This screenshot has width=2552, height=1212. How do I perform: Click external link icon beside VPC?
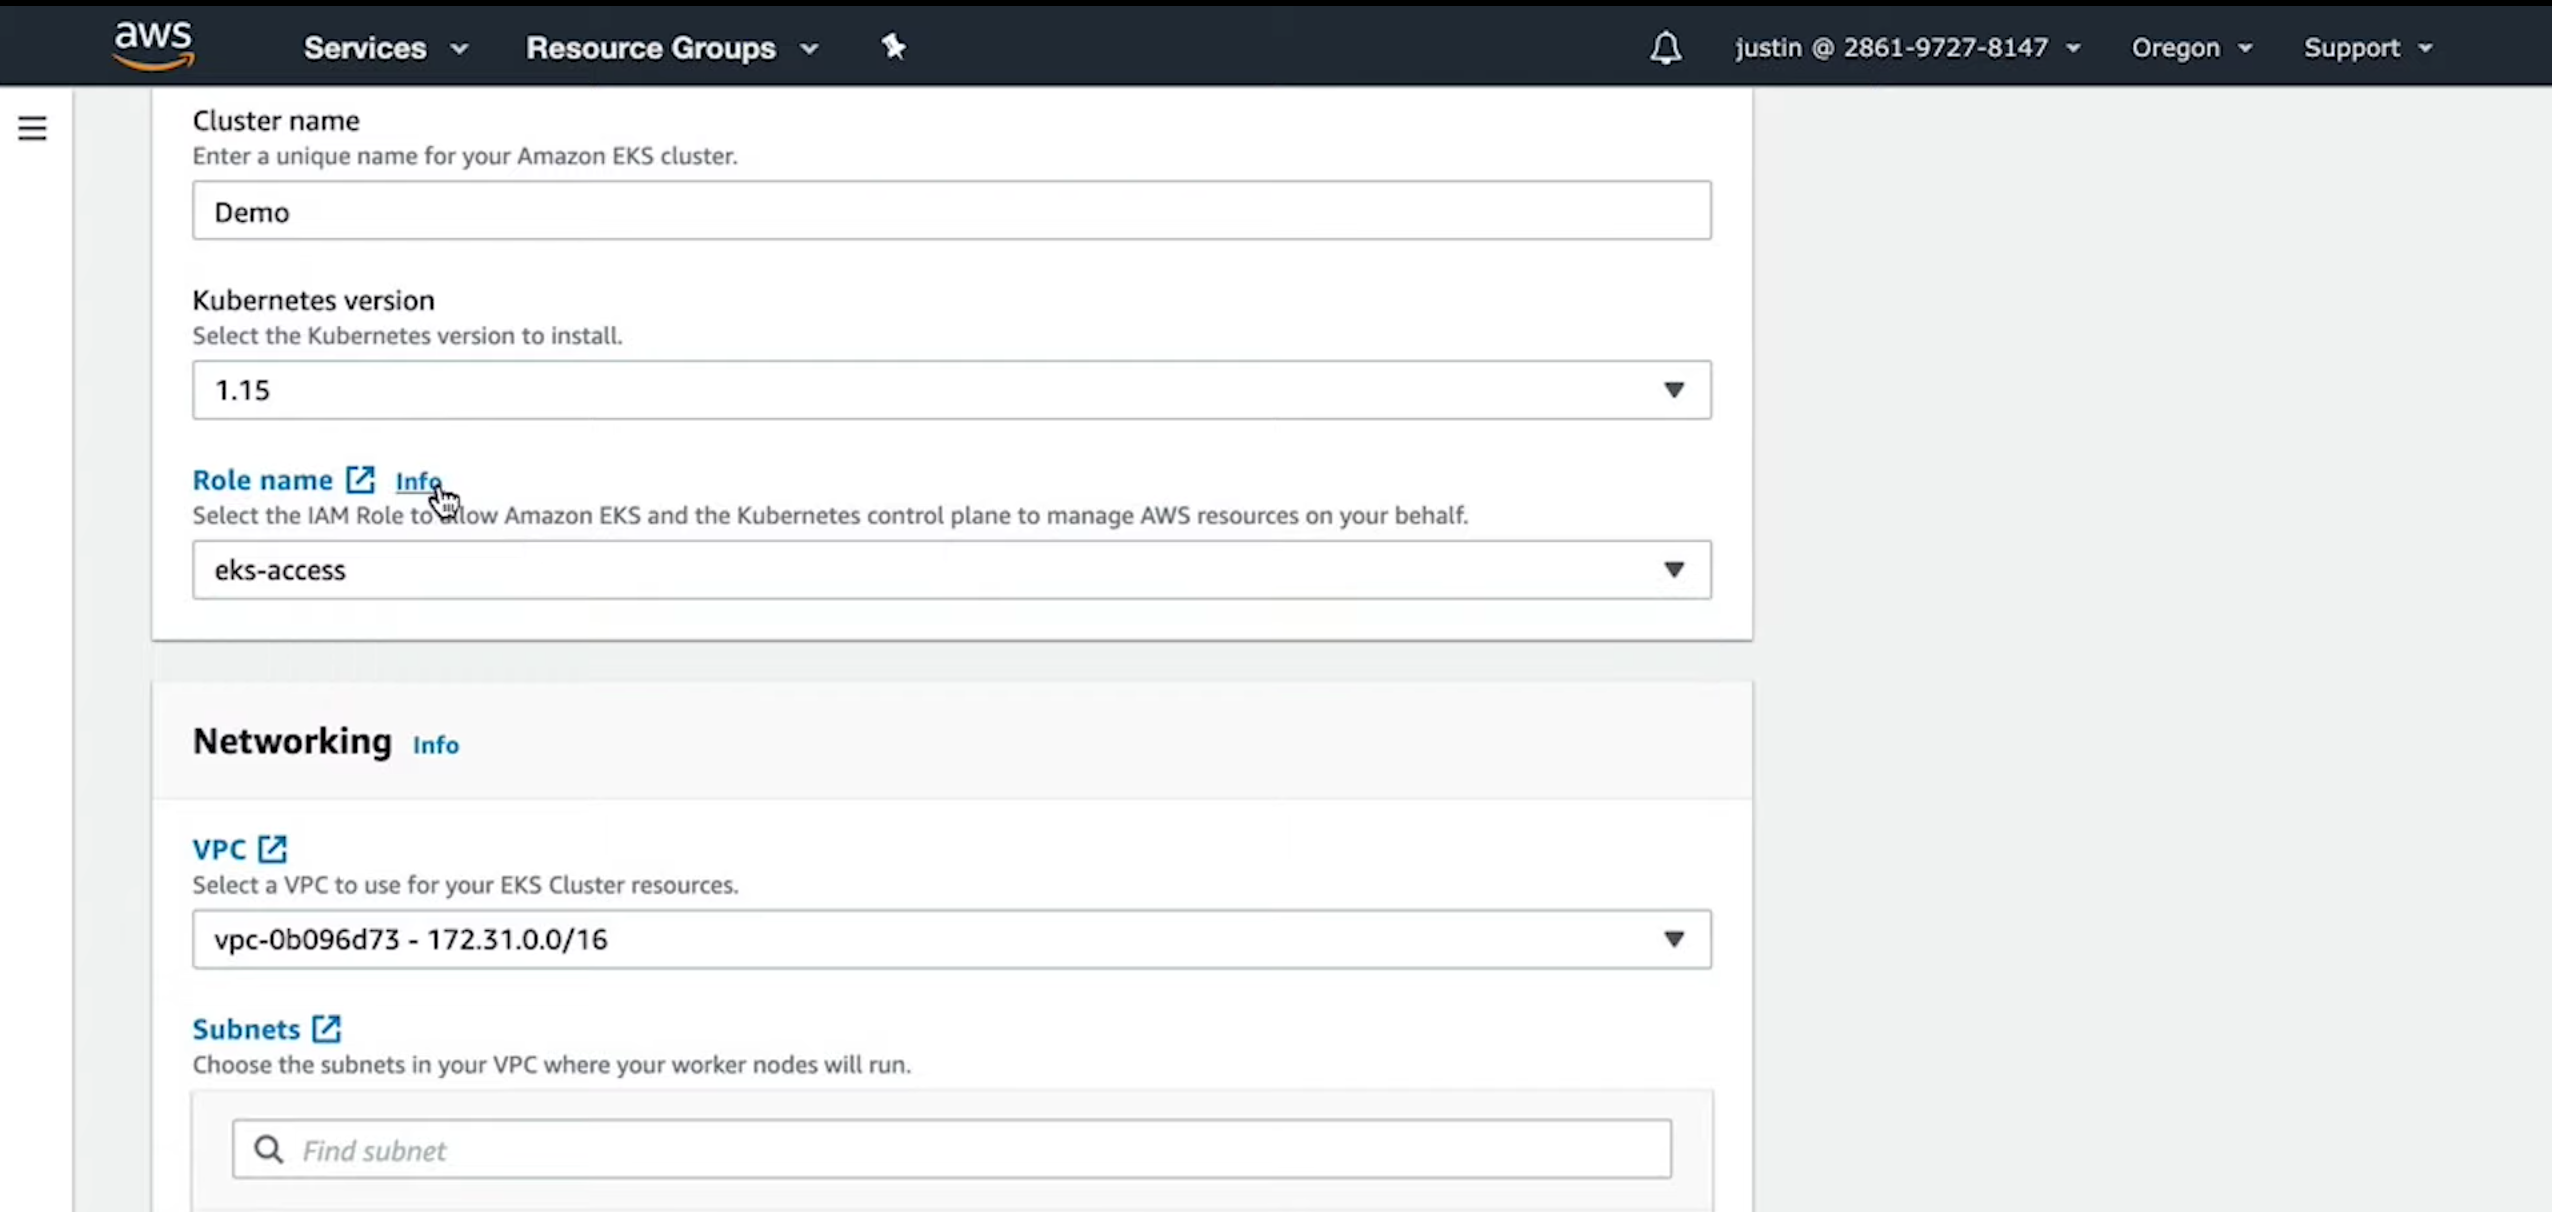272,849
